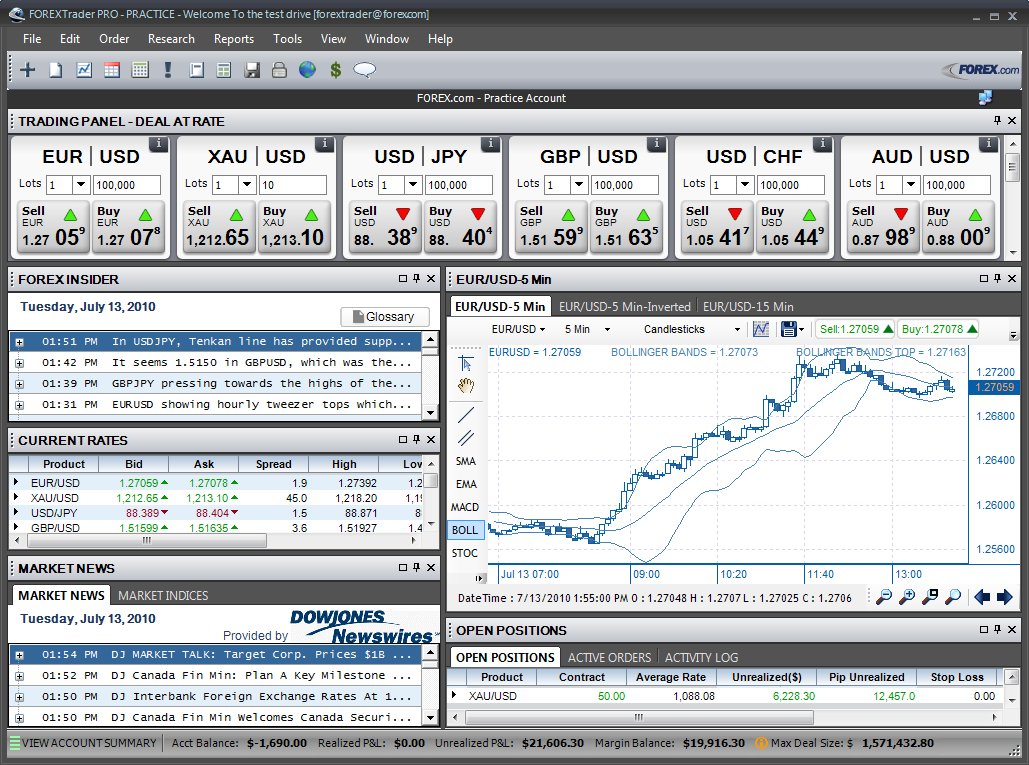Click Buy AUD at 0.8800 button
Viewport: 1029px width, 765px height.
(x=957, y=227)
